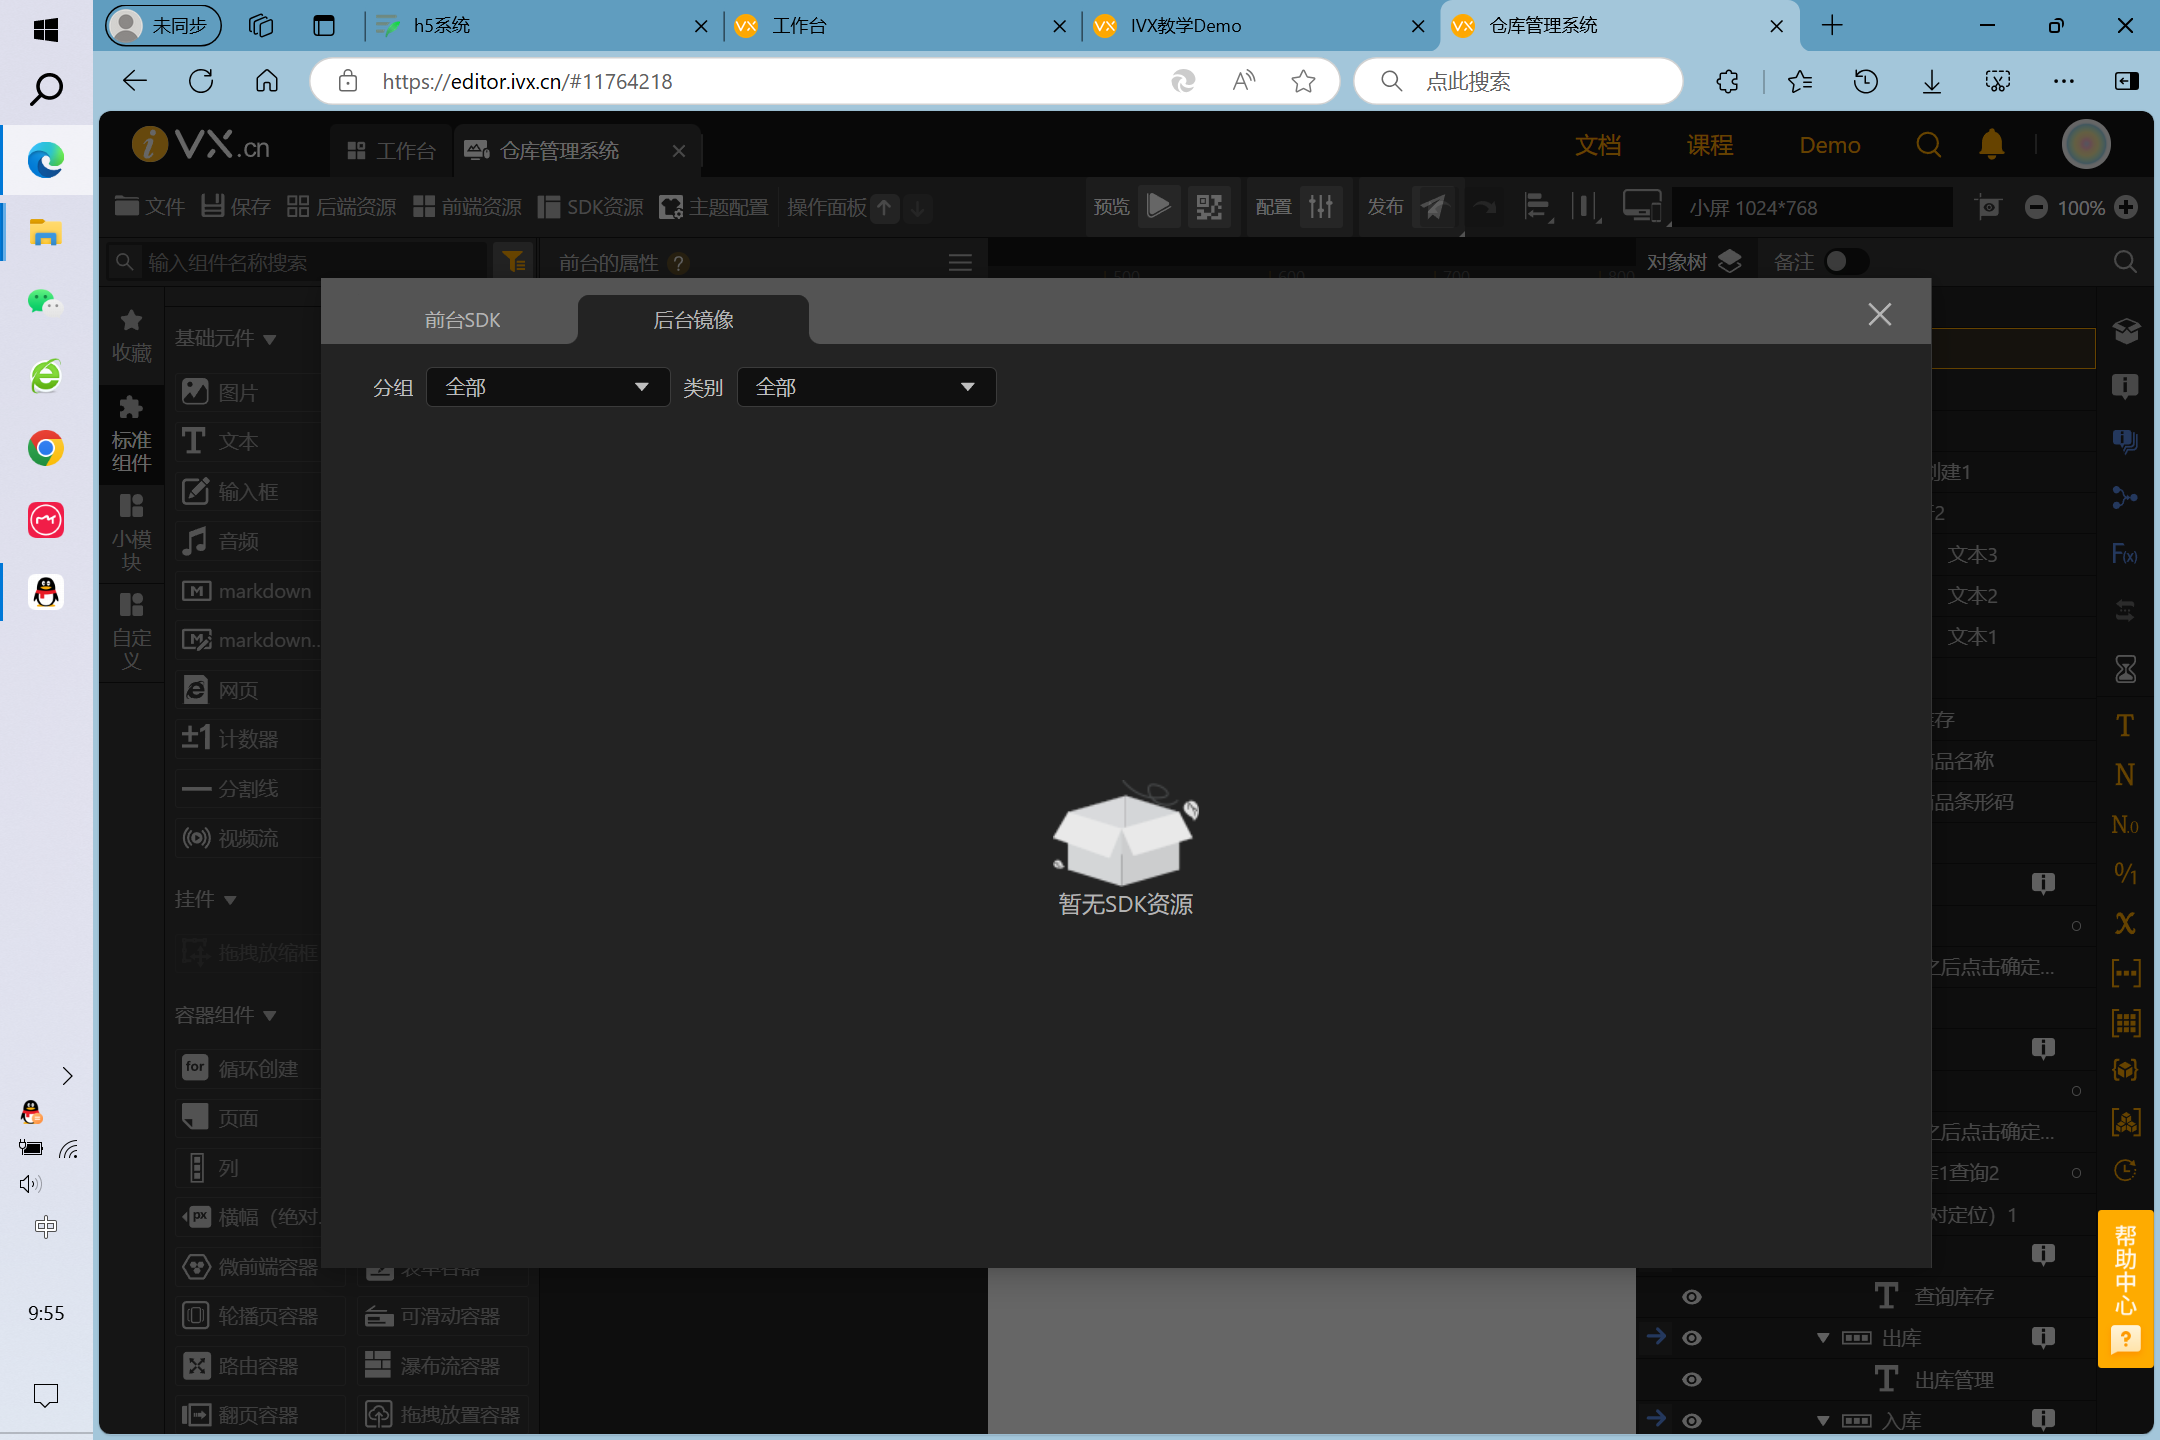Click the F(x) function icon
The image size is (2160, 1440).
2125,553
